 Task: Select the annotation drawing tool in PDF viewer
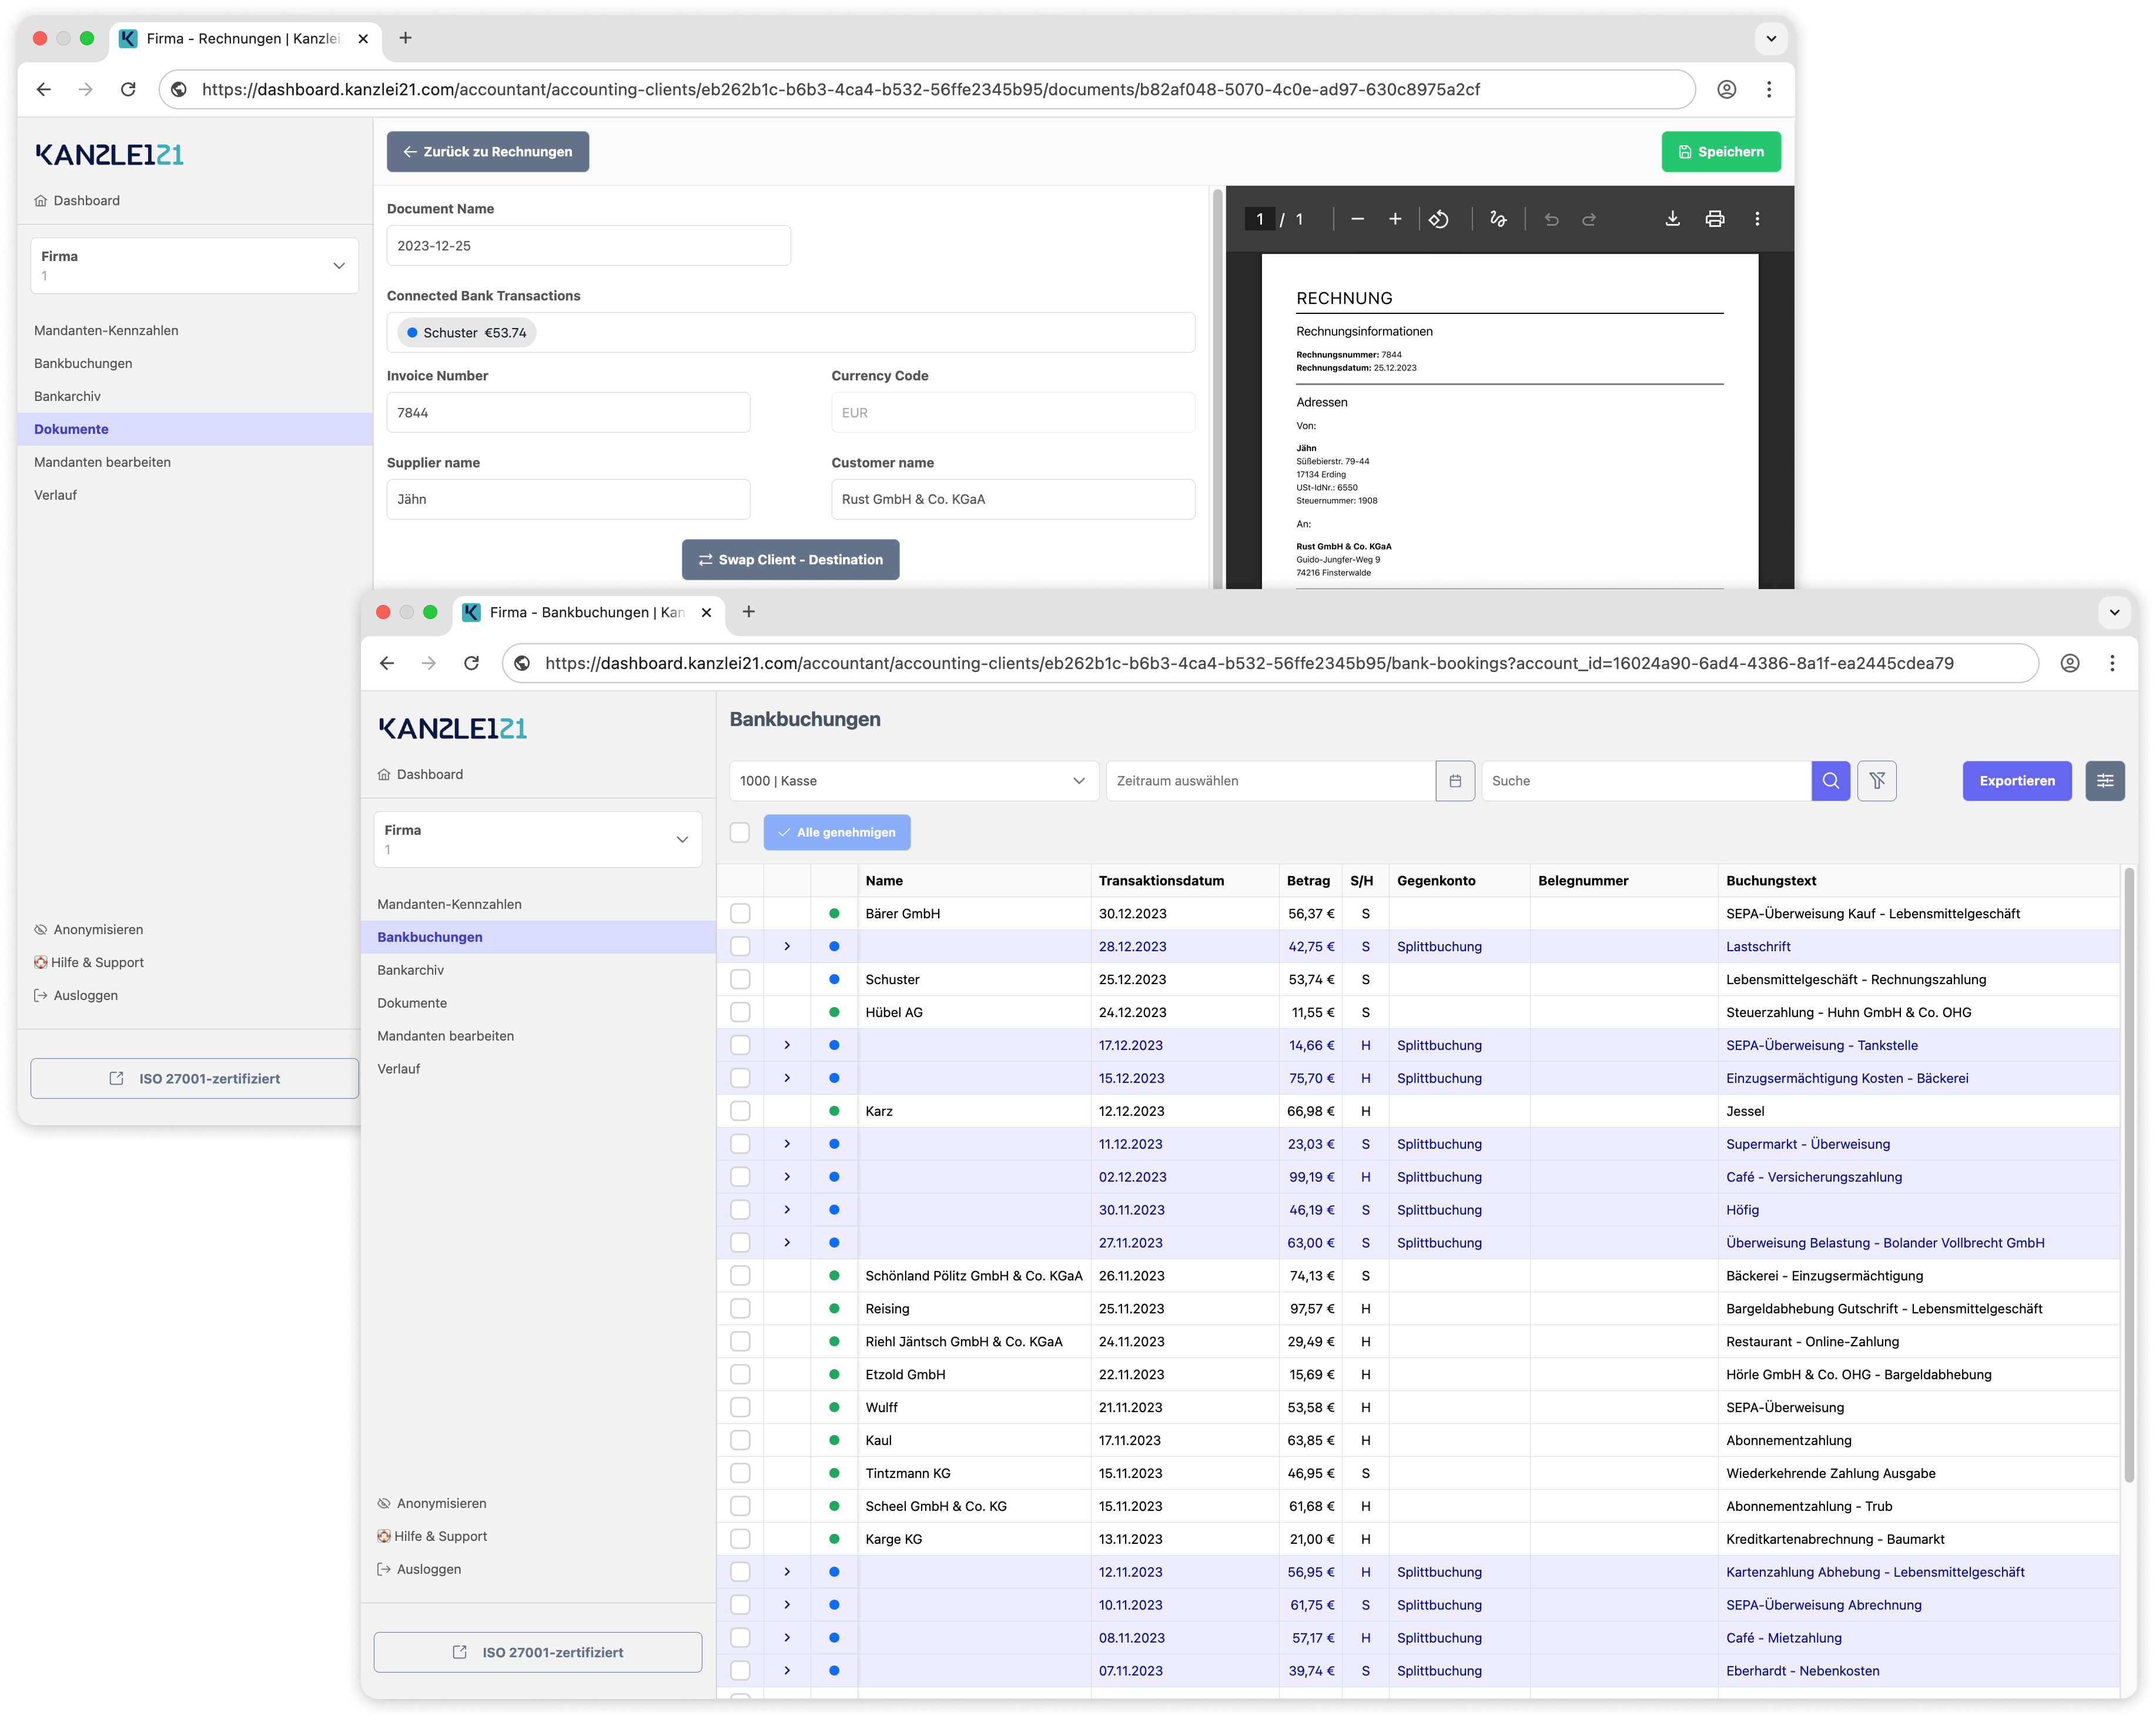click(x=1498, y=218)
